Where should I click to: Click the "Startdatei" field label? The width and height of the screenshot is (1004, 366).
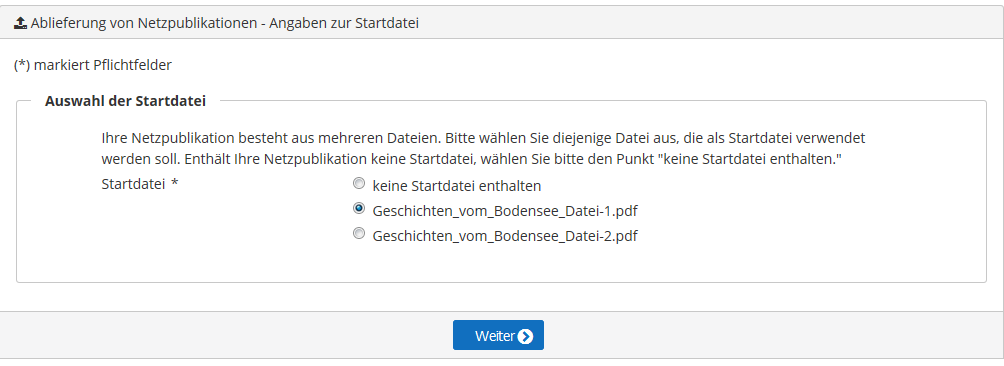tap(133, 184)
